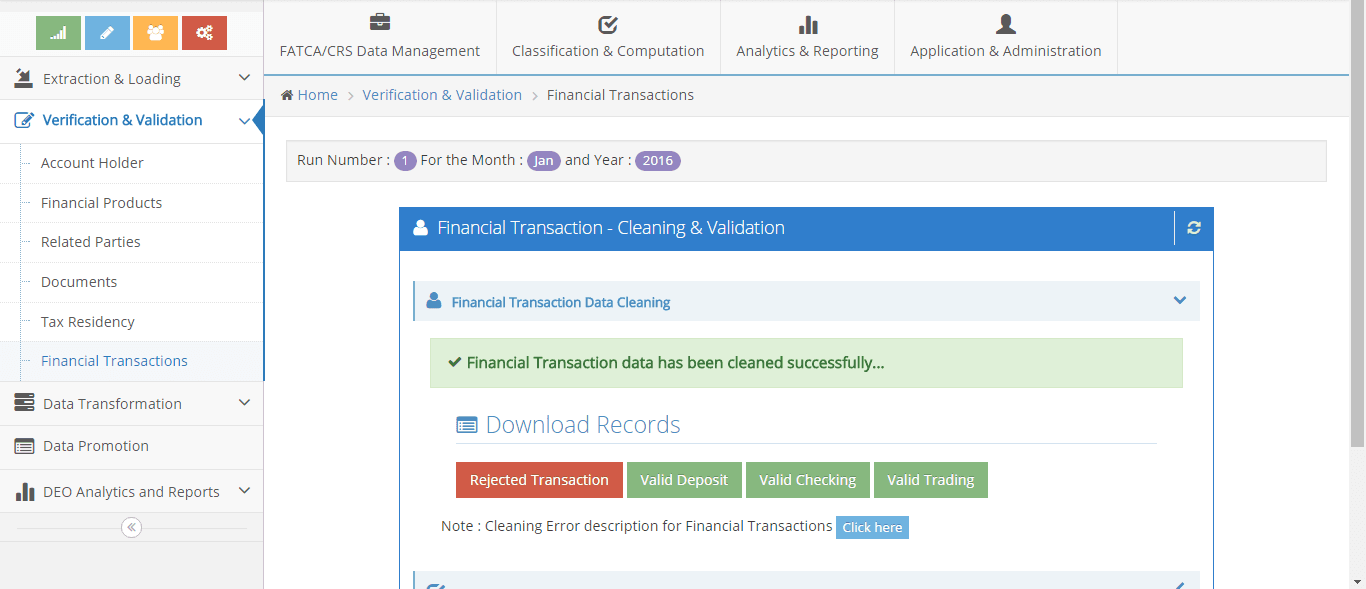Expand the DEO Analytics and Reports chevron
Image resolution: width=1366 pixels, height=589 pixels.
point(244,490)
